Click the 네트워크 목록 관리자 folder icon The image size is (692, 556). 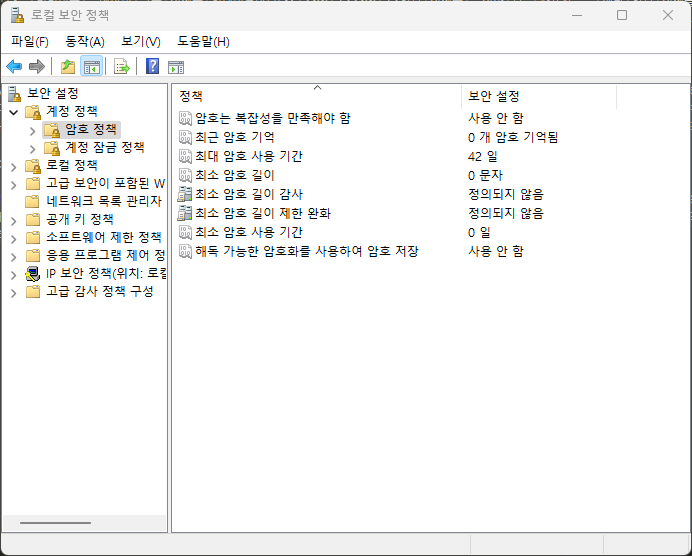click(32, 202)
